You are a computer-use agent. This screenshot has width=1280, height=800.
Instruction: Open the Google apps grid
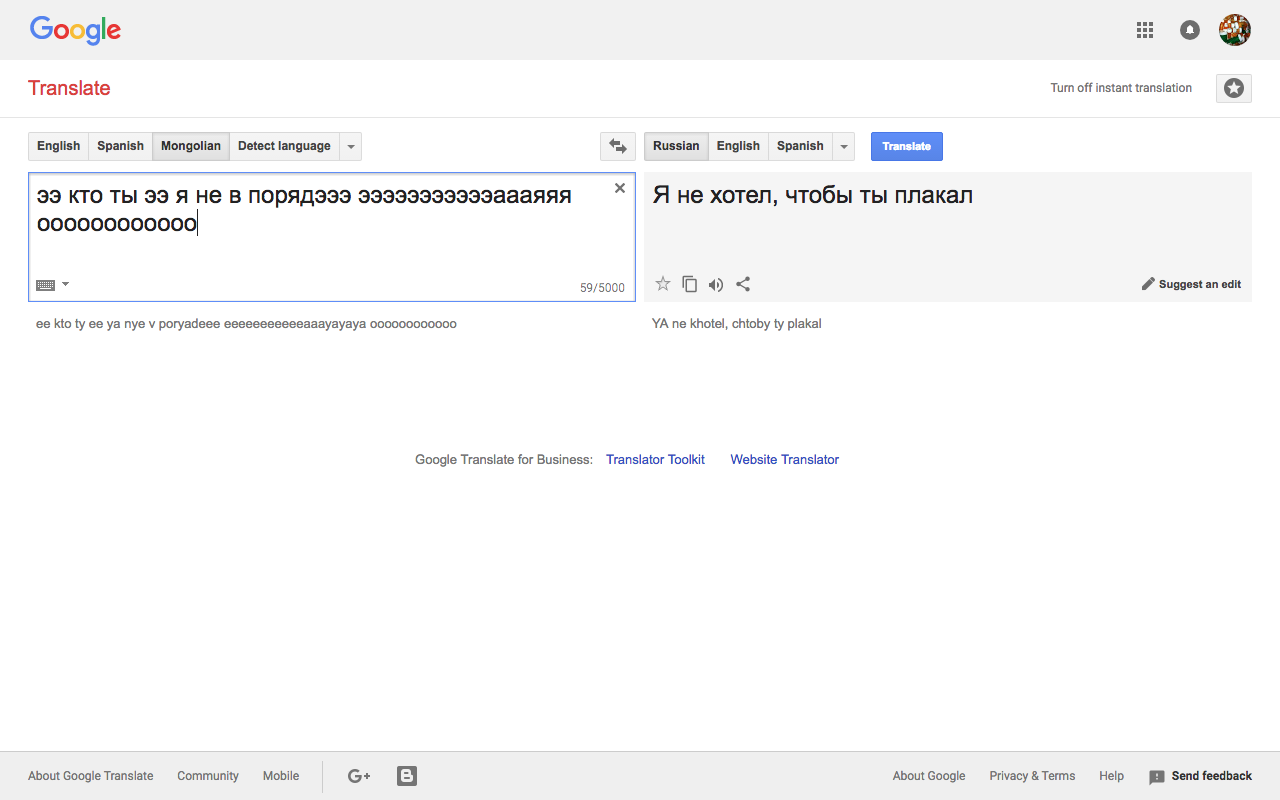[x=1145, y=30]
